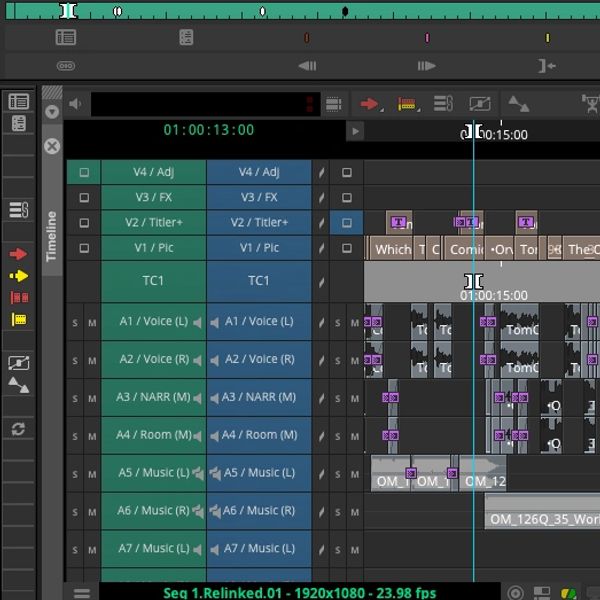Toggle link selection icon in the left palette
The width and height of the screenshot is (600, 600).
pos(19,210)
